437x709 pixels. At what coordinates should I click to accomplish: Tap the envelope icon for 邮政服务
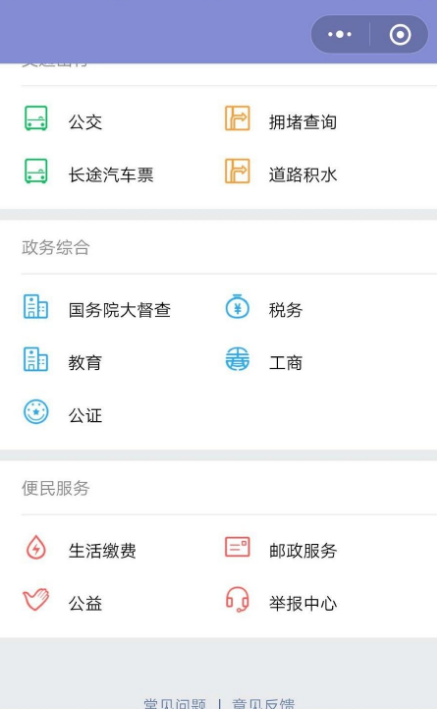(x=238, y=547)
